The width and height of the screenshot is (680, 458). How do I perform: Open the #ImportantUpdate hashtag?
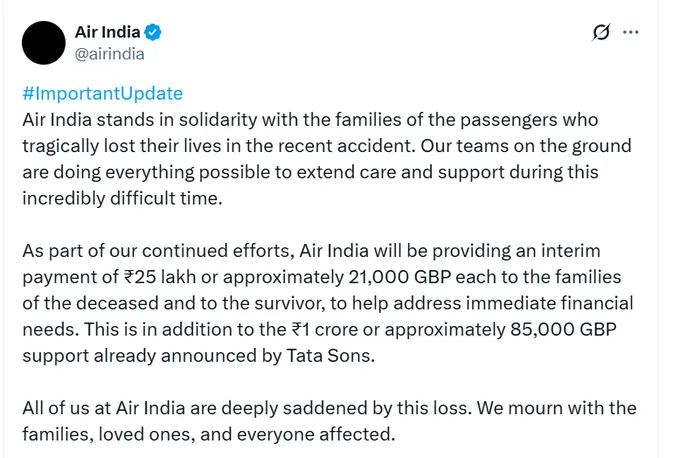[102, 94]
